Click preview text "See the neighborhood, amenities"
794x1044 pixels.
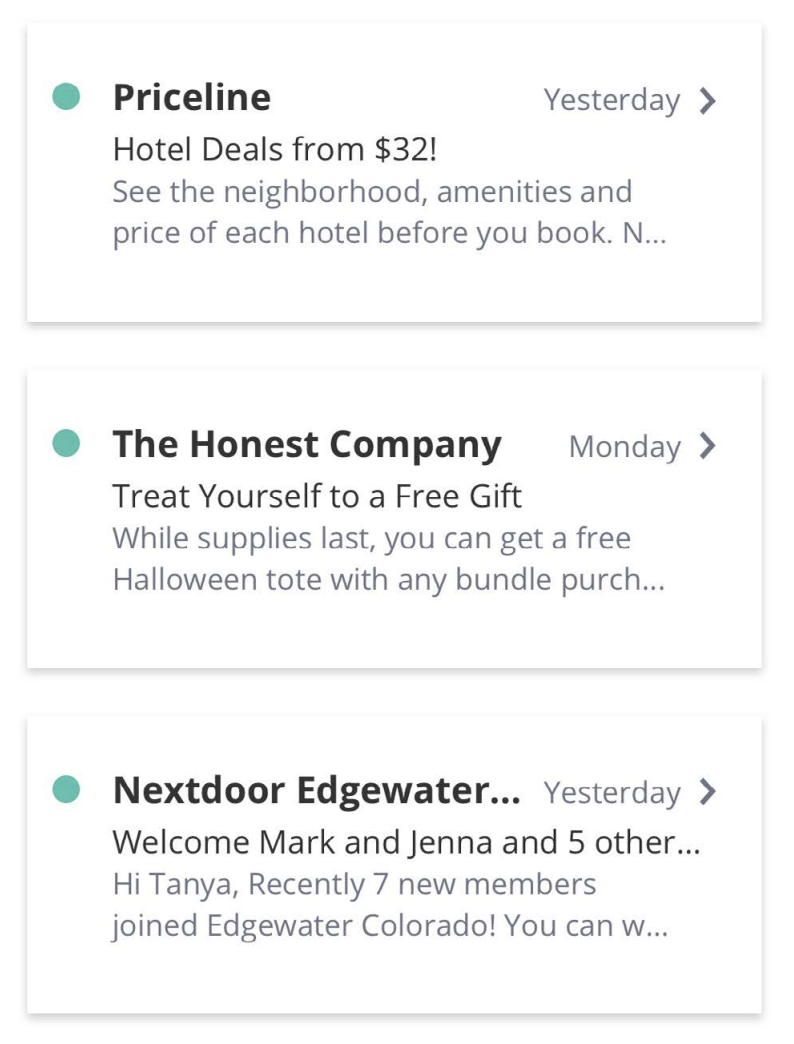pos(372,191)
